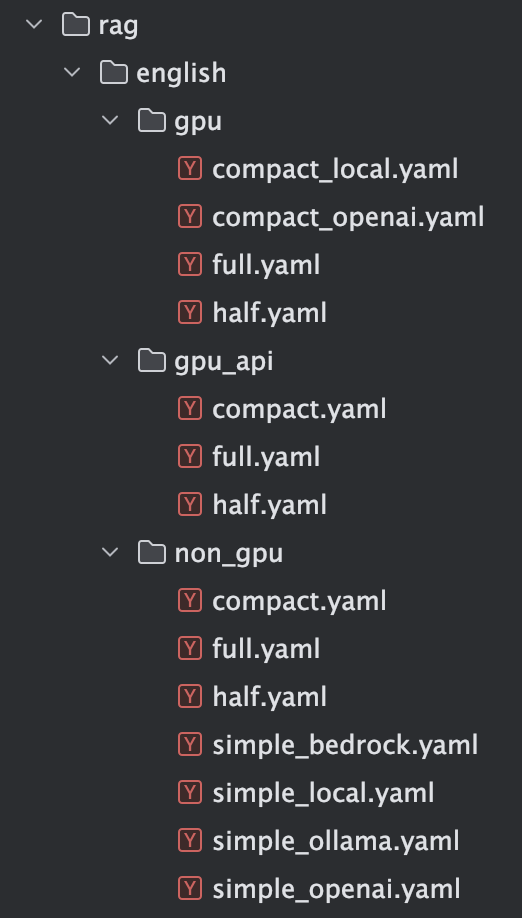Image resolution: width=522 pixels, height=918 pixels.
Task: Open simple_openai.yaml file
Action: click(336, 890)
